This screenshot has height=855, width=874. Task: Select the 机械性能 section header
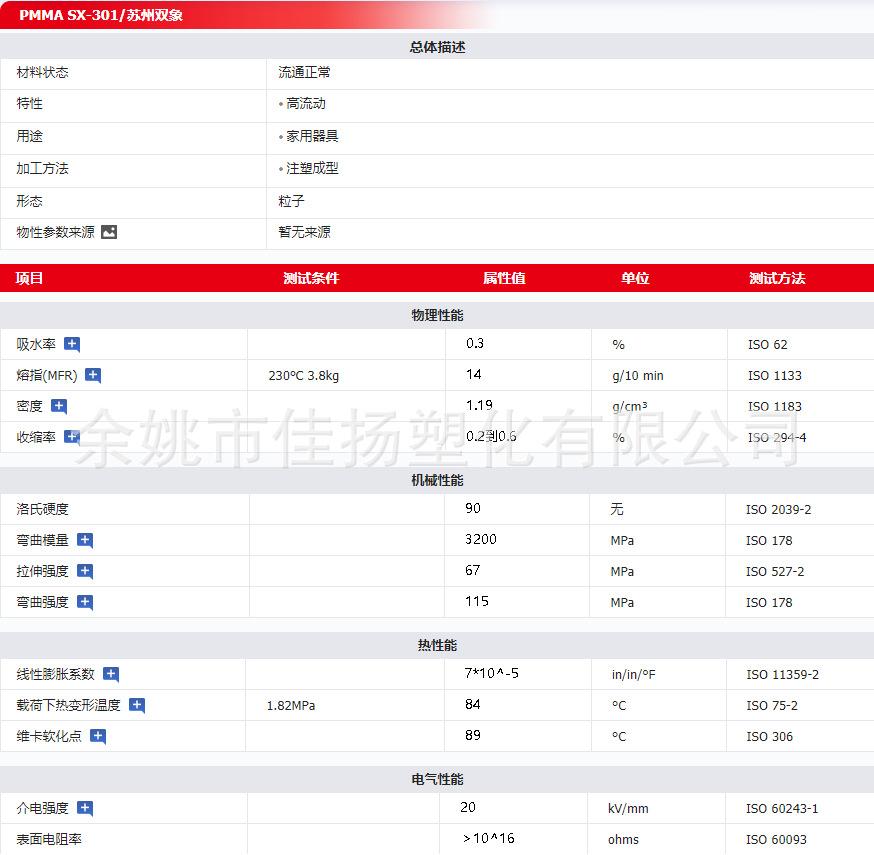tap(437, 480)
